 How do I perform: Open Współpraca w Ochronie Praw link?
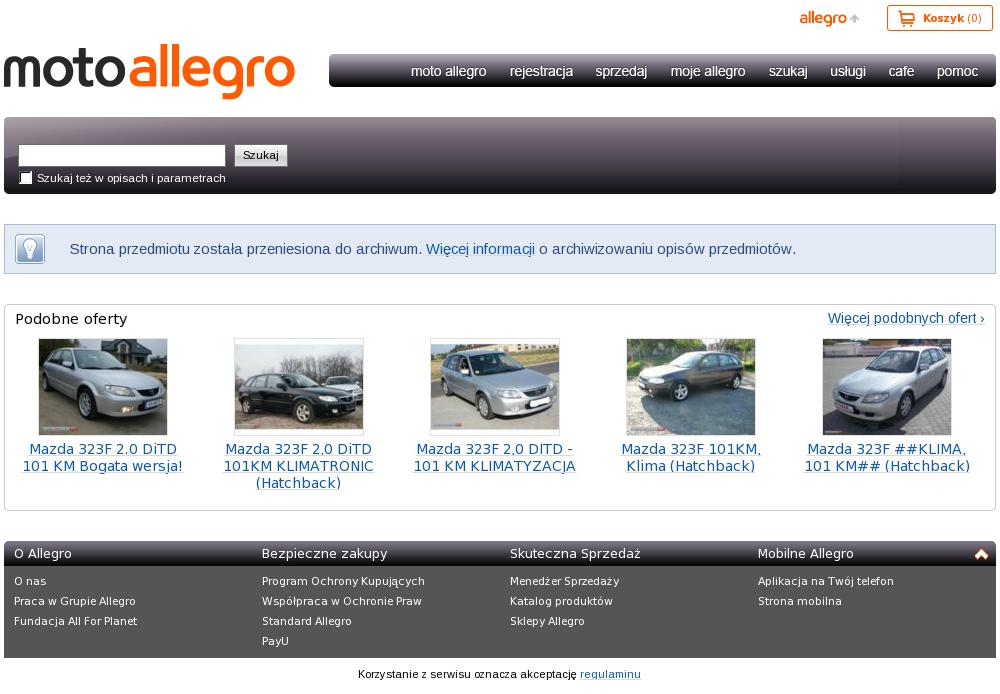(342, 602)
